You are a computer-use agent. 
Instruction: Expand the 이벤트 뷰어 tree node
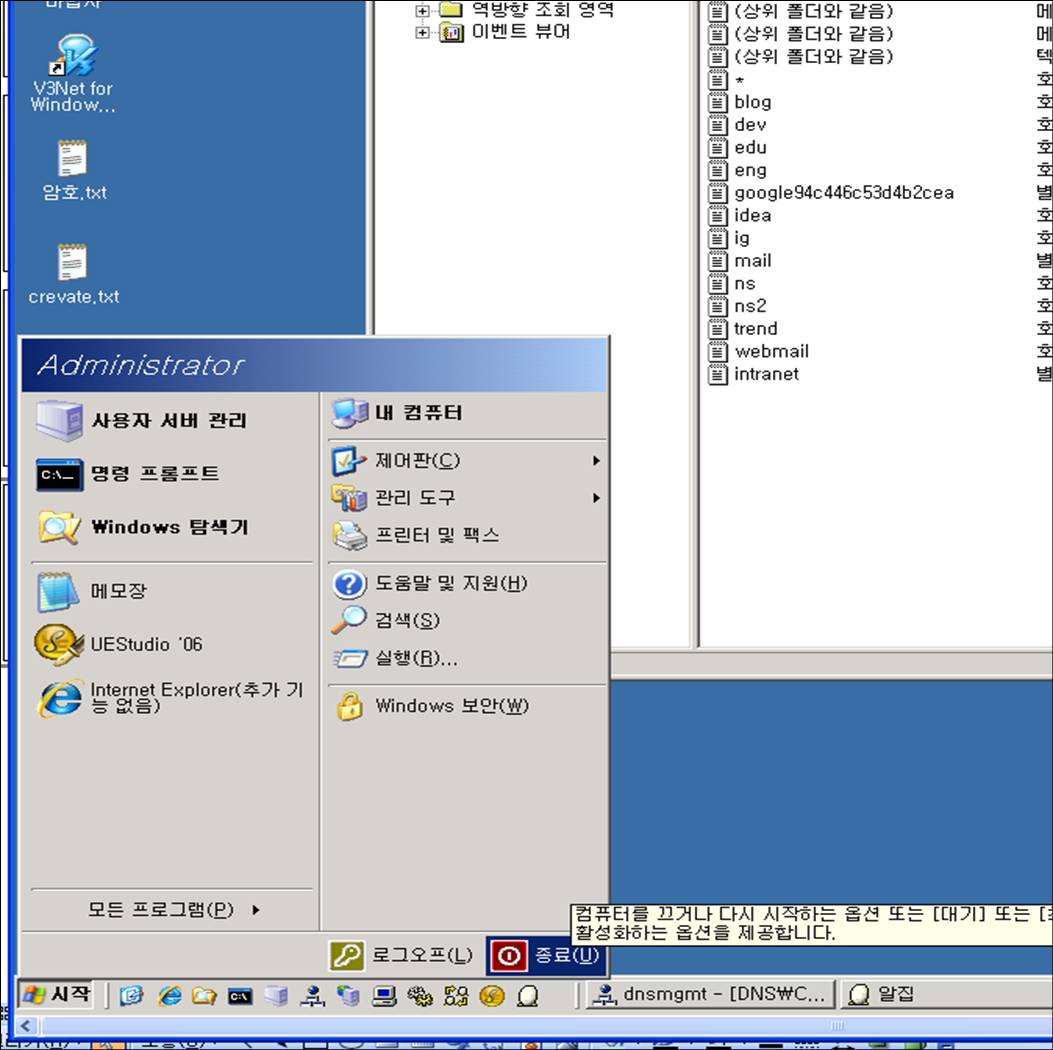pos(422,32)
